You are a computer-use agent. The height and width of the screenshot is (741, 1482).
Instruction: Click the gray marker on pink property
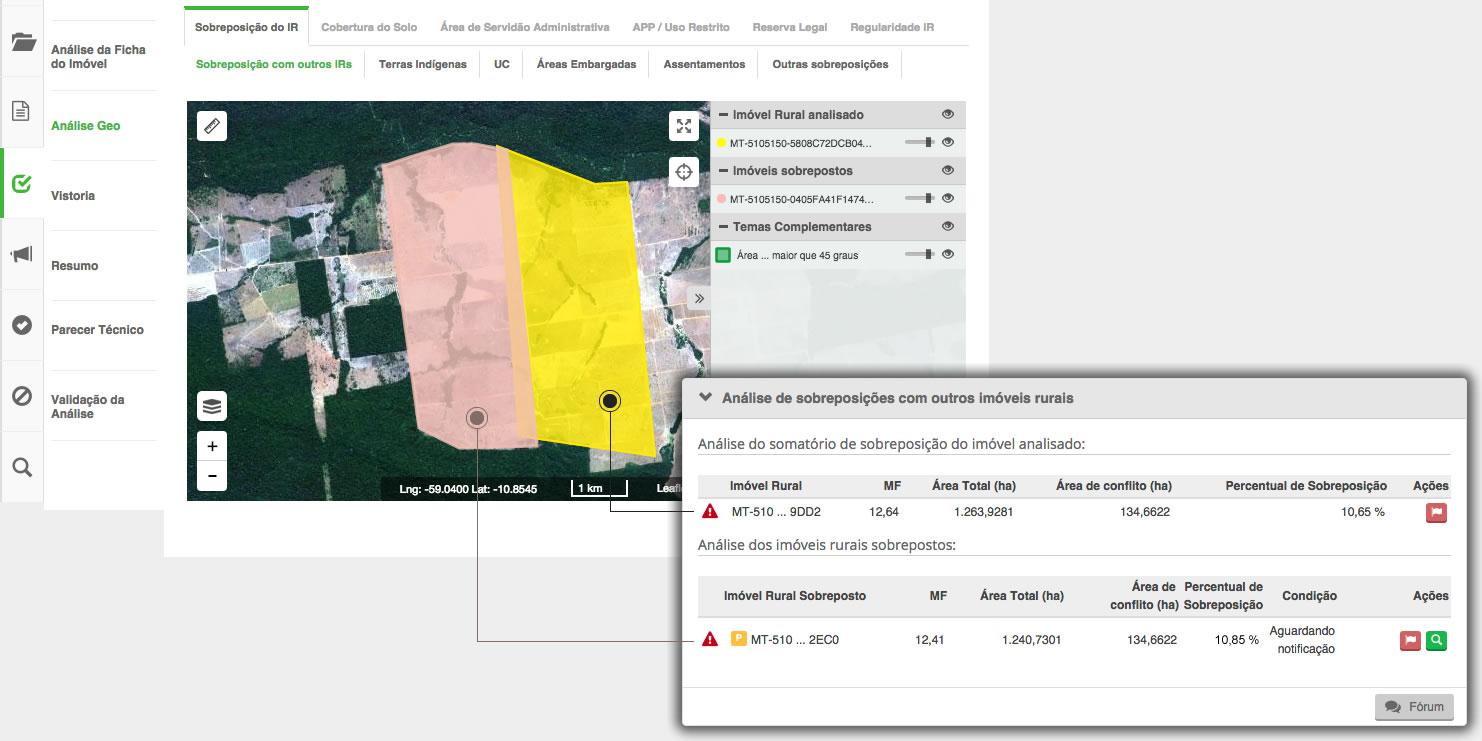tap(477, 417)
